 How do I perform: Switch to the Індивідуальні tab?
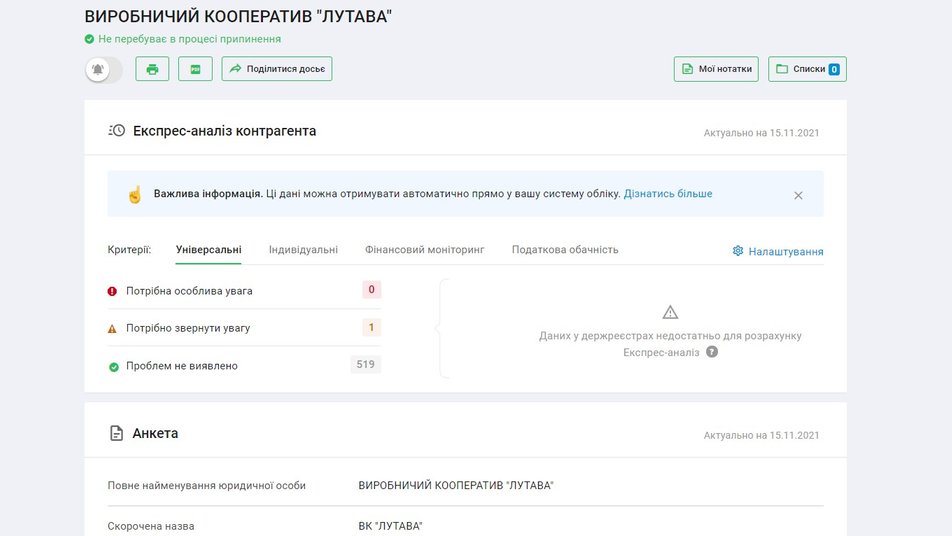click(x=303, y=250)
